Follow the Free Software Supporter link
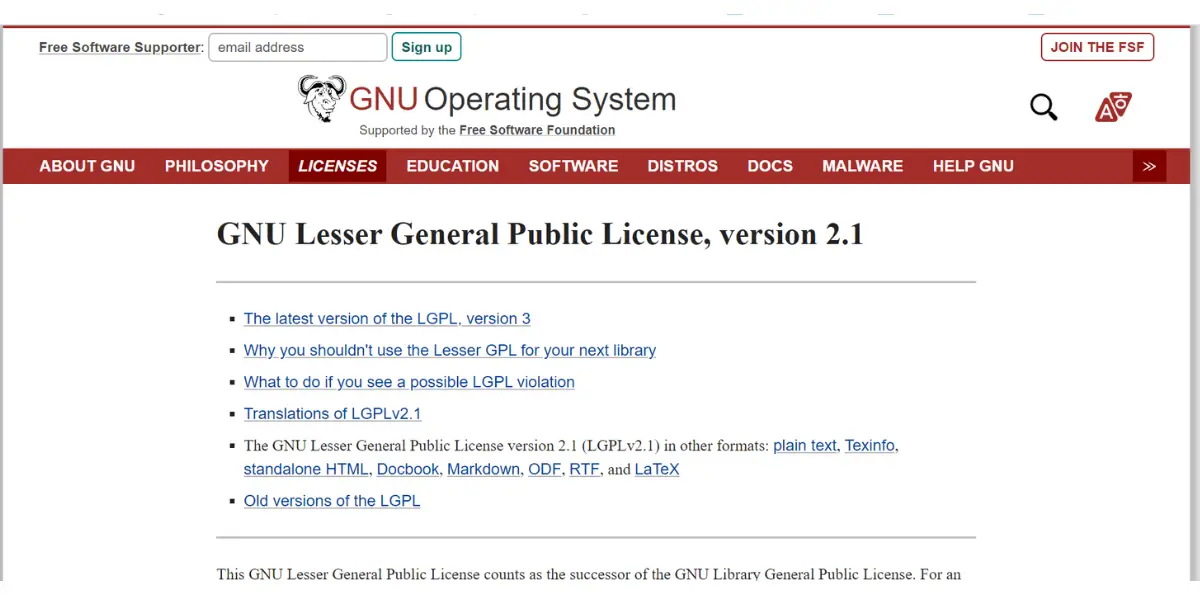 tap(120, 47)
